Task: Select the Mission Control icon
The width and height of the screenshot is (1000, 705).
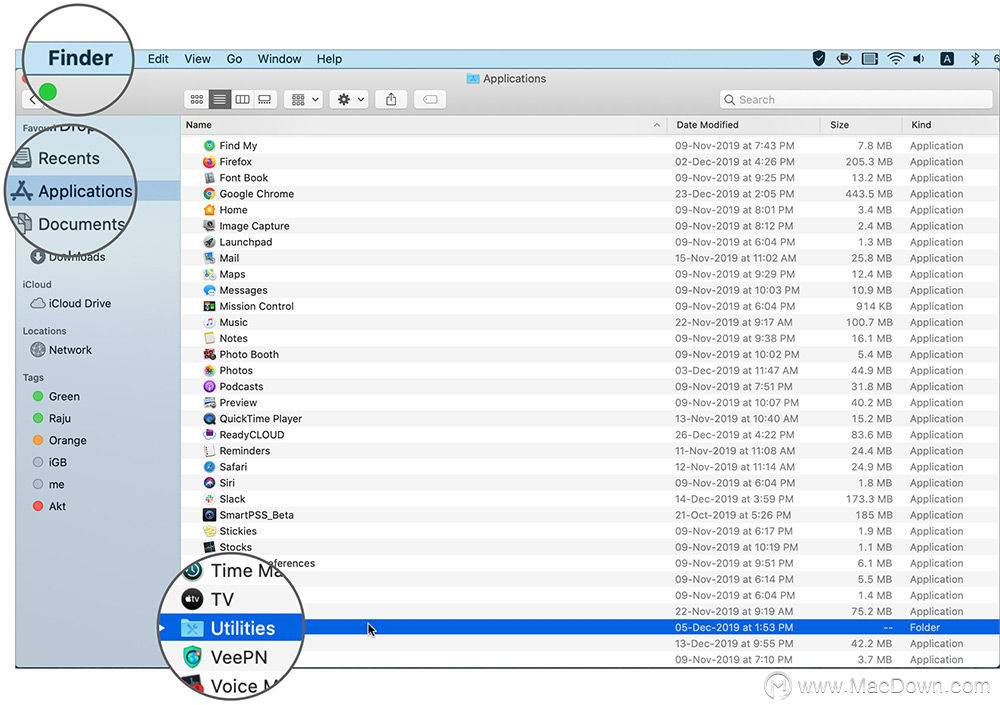Action: [x=209, y=306]
